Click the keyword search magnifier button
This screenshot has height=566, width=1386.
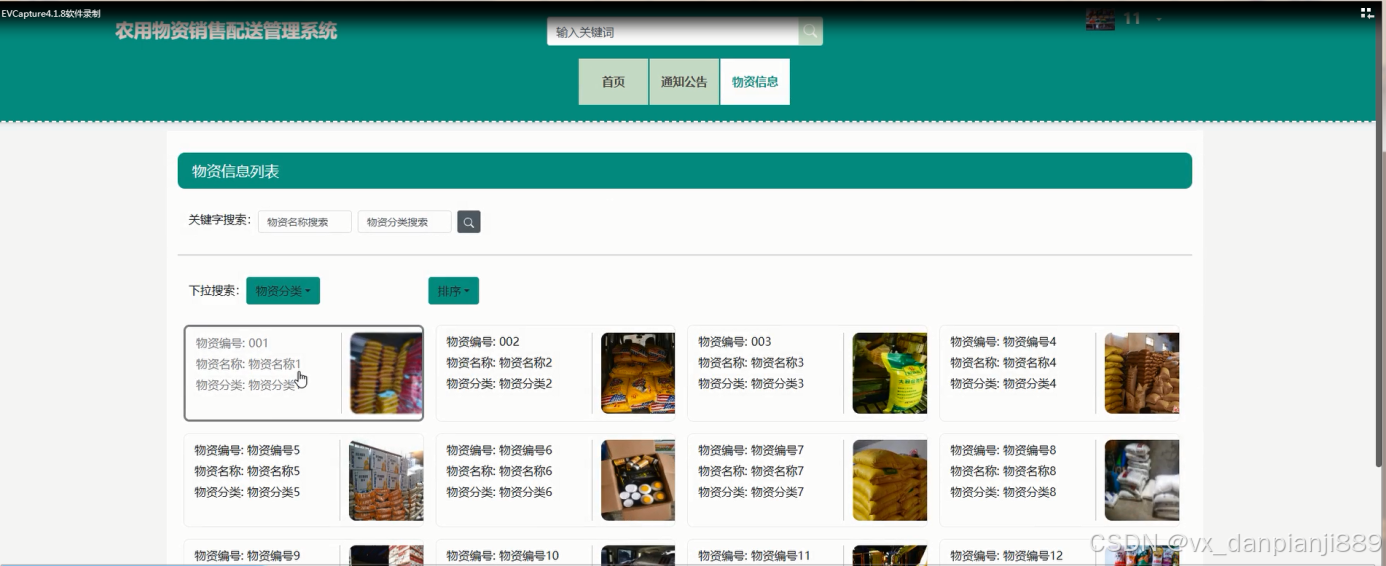(469, 222)
